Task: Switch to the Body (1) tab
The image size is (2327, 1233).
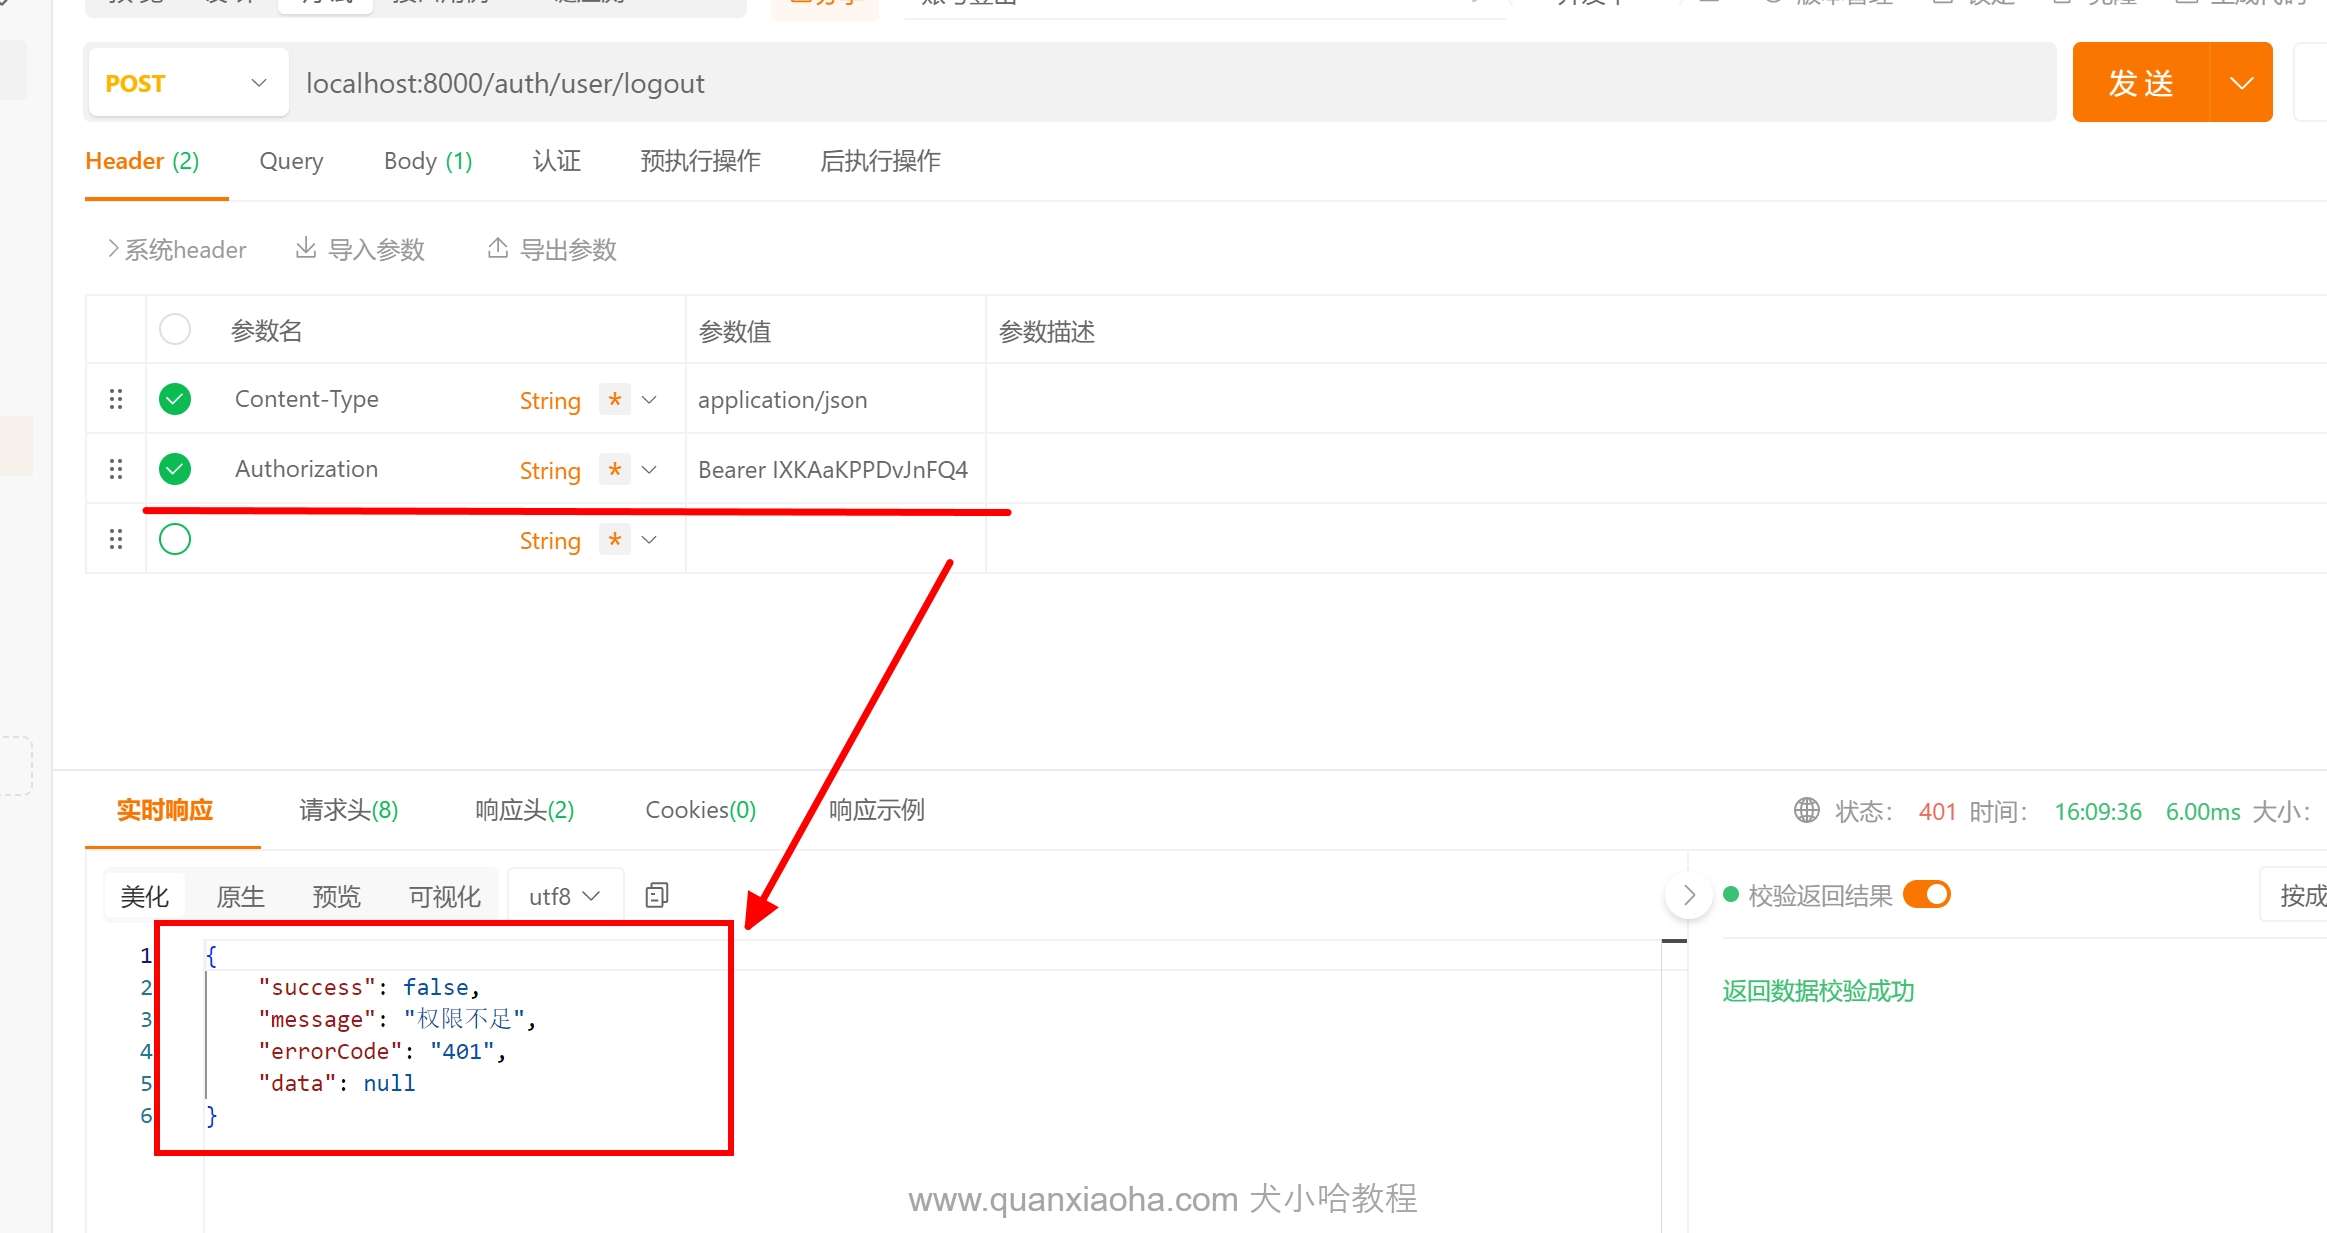Action: tap(427, 161)
